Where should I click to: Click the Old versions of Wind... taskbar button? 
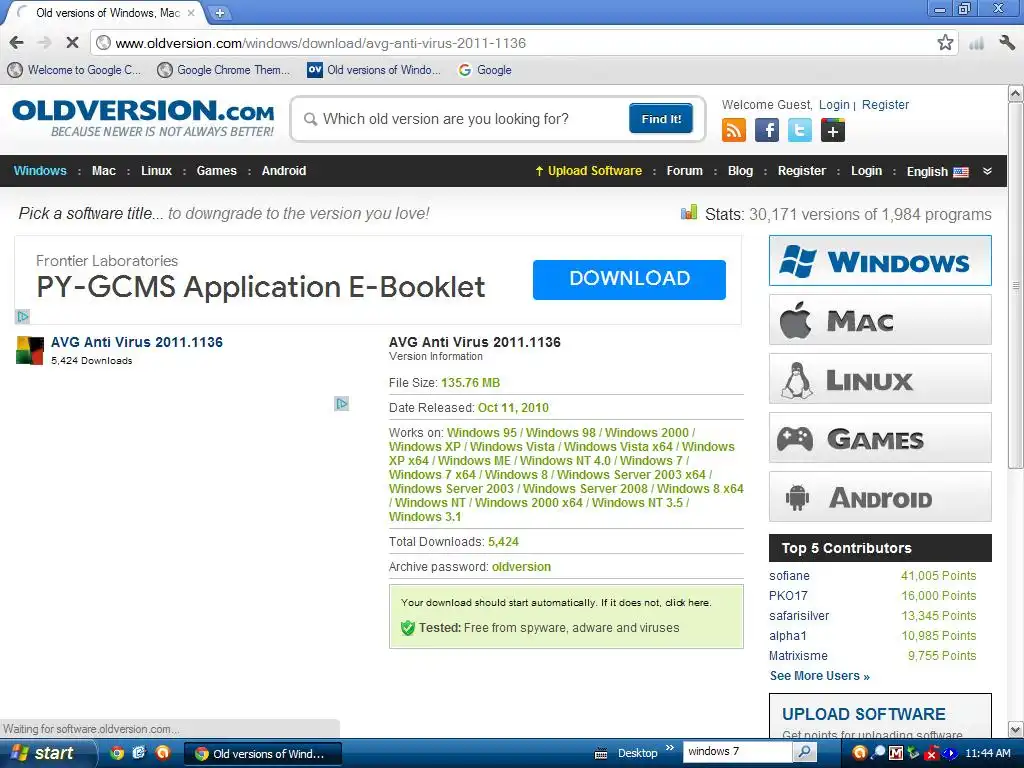point(261,754)
